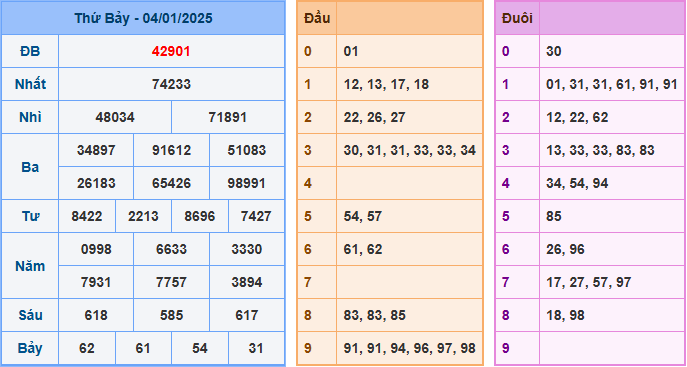Click the Năm prize number 3894
The image size is (687, 367).
pyautogui.click(x=247, y=282)
